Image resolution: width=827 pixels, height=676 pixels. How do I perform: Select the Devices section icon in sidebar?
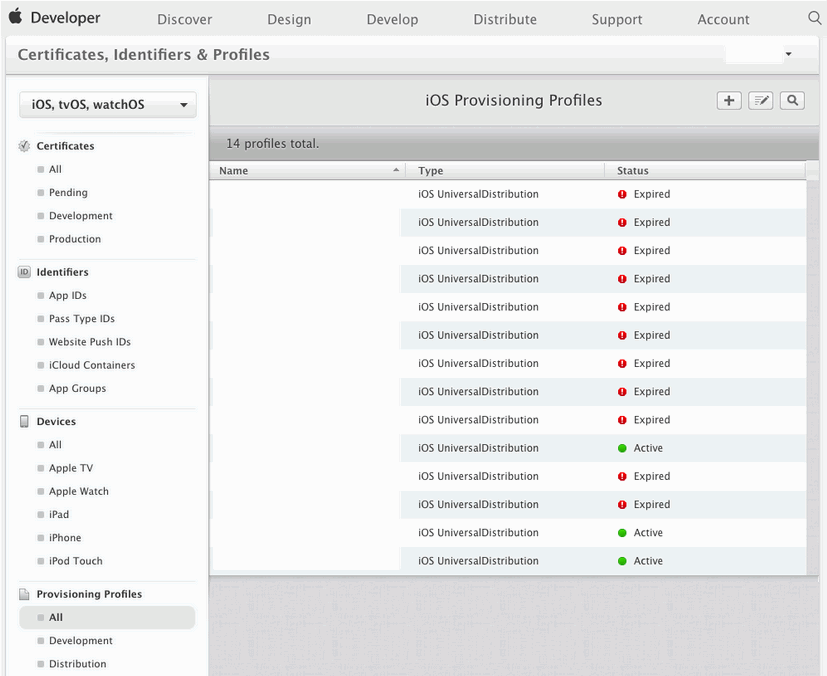(x=24, y=421)
